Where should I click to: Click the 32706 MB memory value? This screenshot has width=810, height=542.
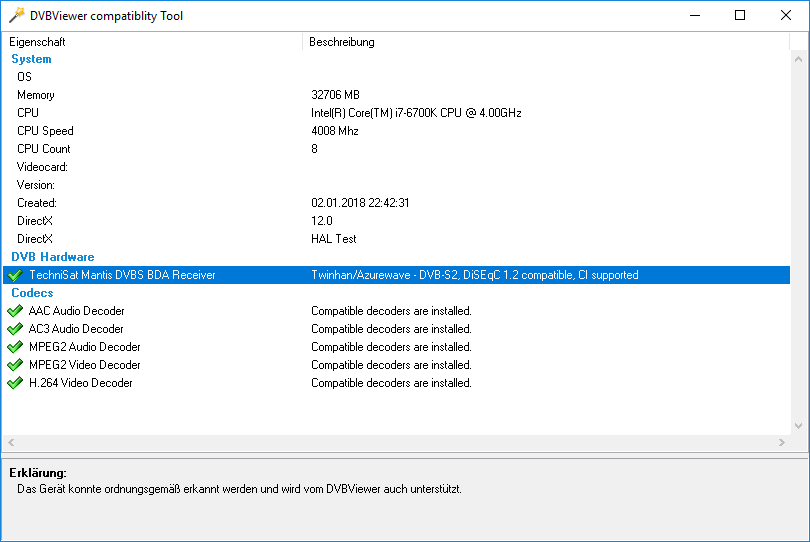pyautogui.click(x=335, y=95)
